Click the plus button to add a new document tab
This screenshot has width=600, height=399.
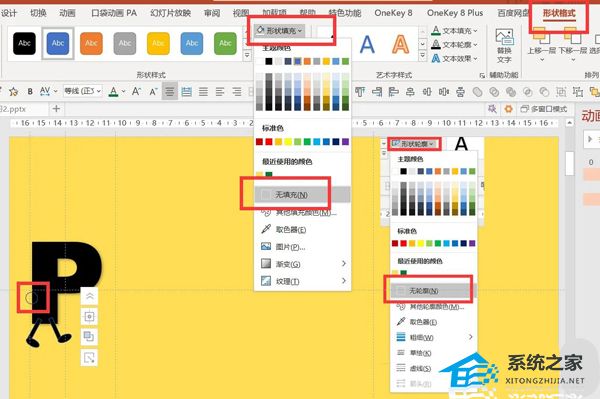tap(56, 109)
